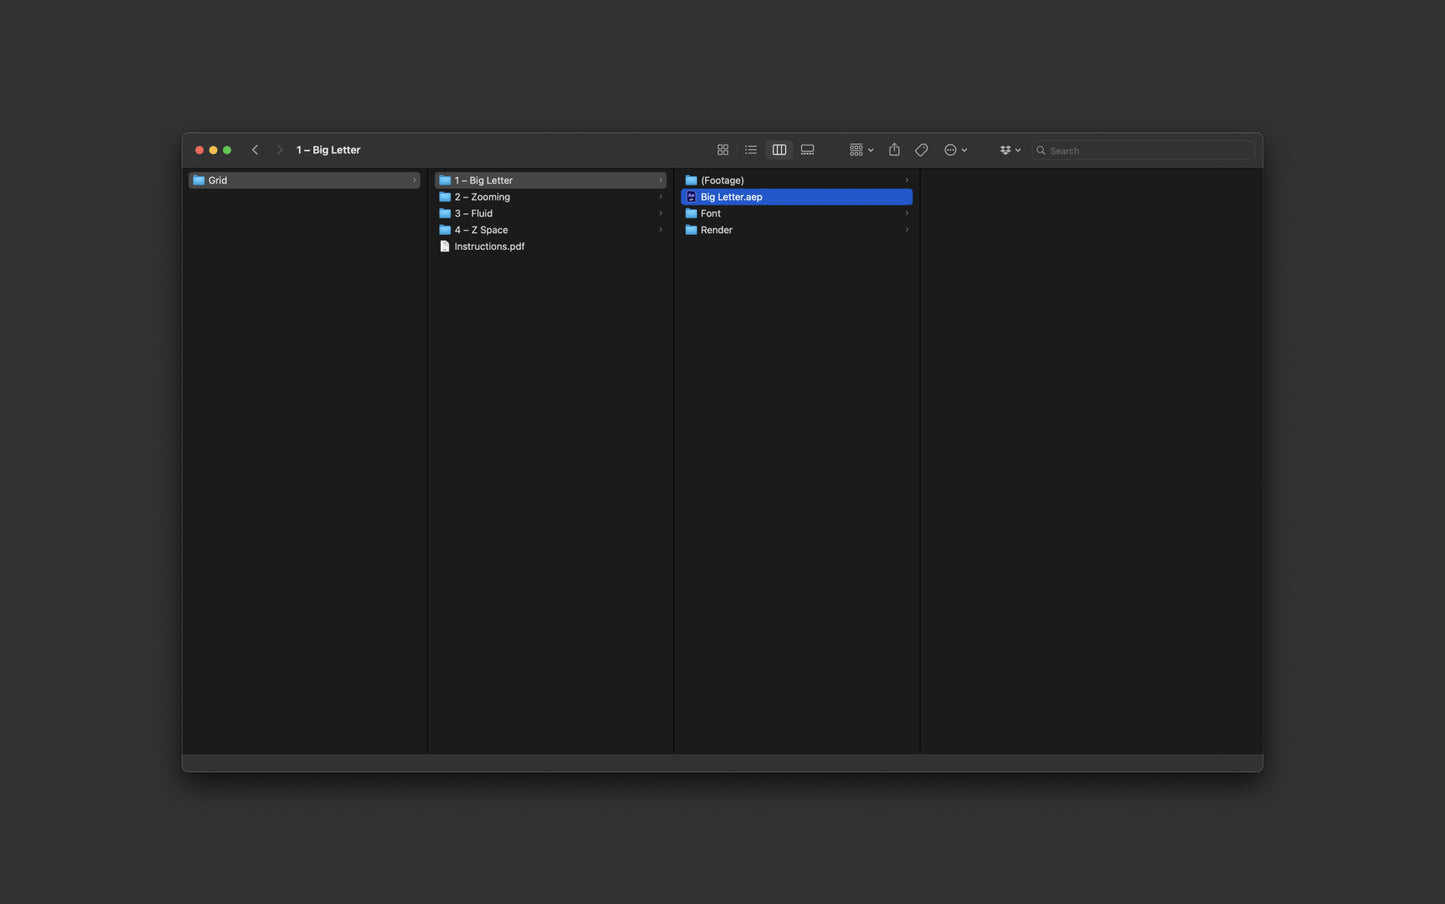The width and height of the screenshot is (1445, 904).
Task: Select the column view button
Action: tap(779, 150)
